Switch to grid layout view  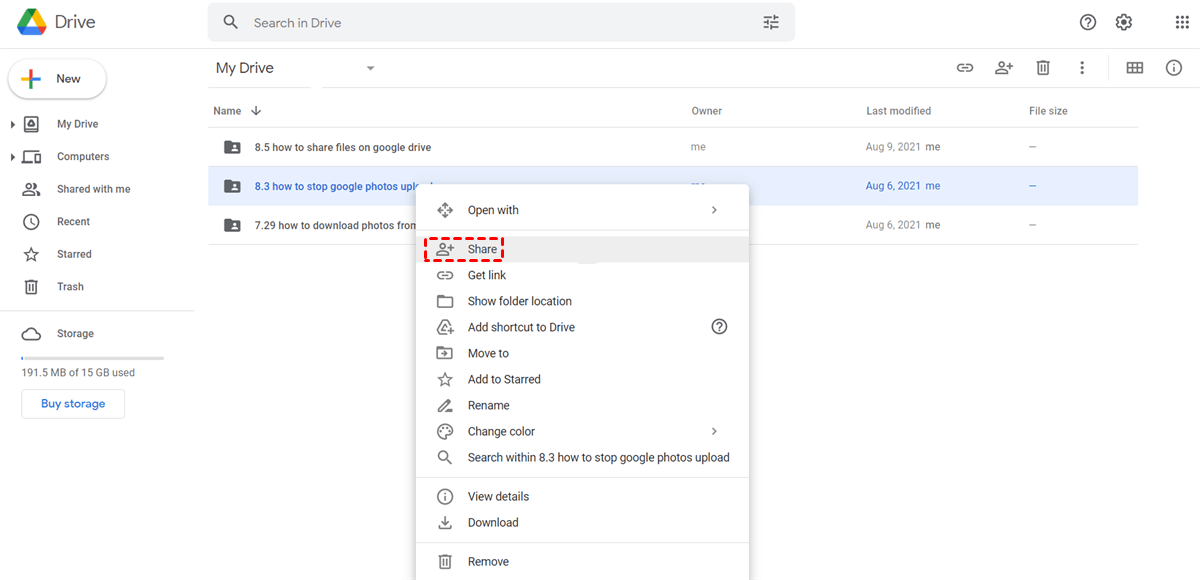click(x=1135, y=68)
